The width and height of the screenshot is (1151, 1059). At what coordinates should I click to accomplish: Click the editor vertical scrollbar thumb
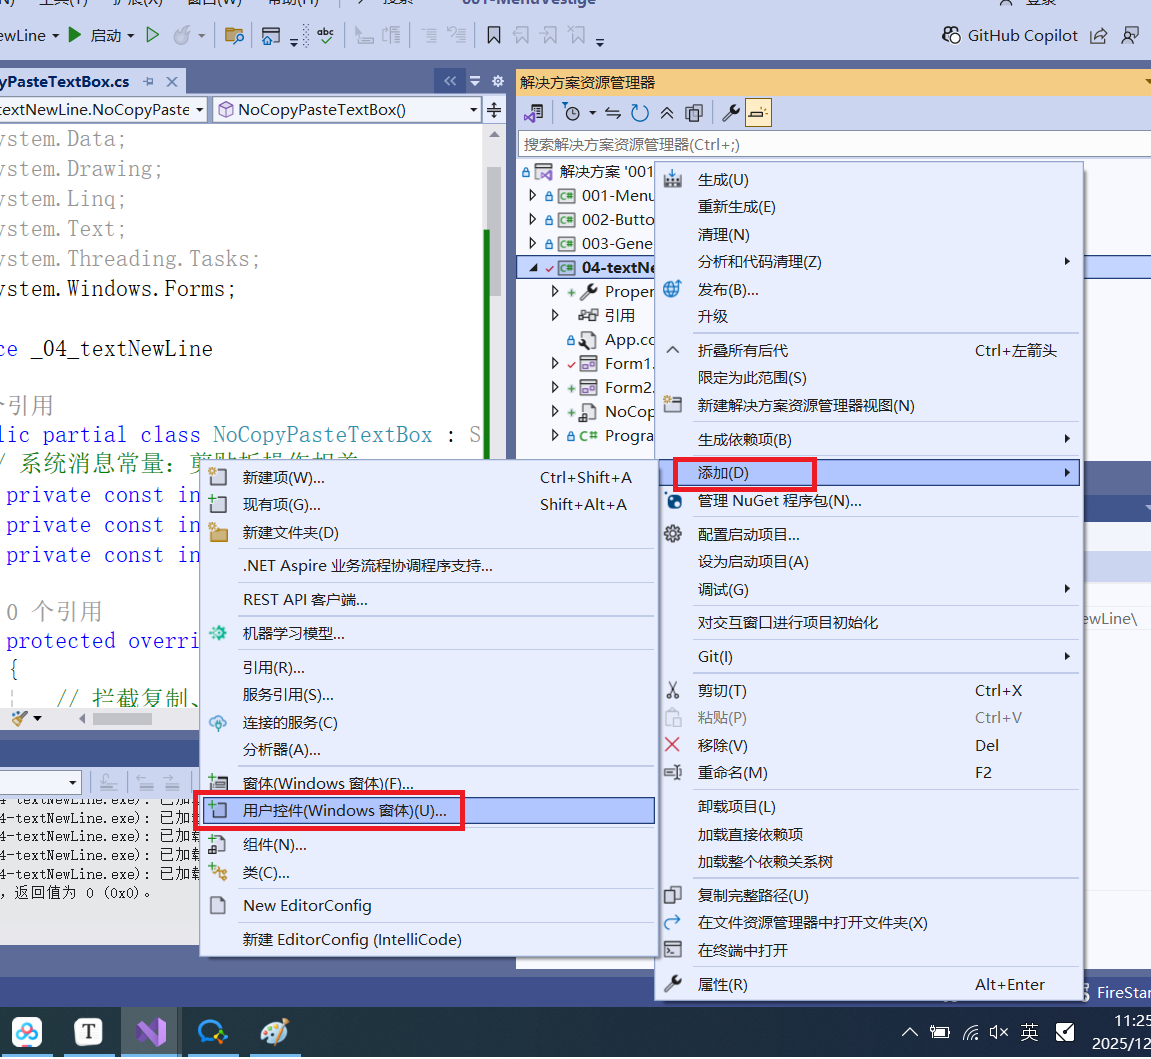pos(494,231)
